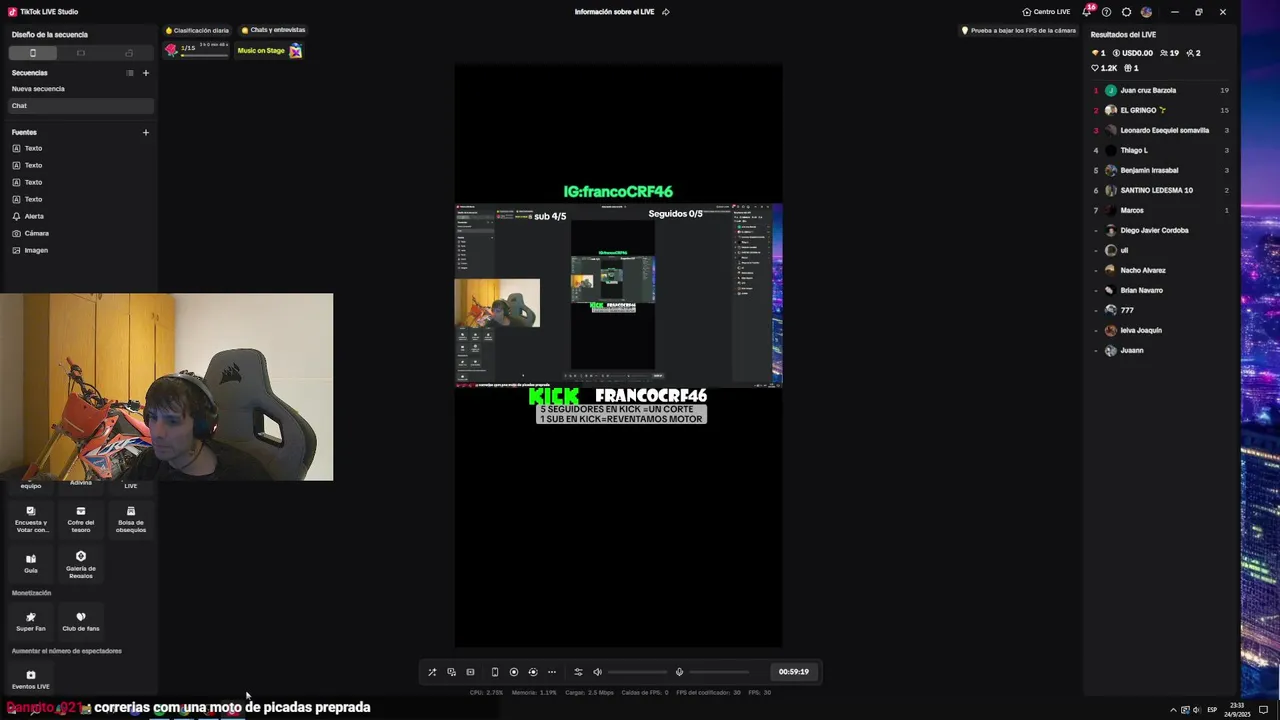The image size is (1280, 720).
Task: Click the replay capture icon
Action: click(533, 672)
